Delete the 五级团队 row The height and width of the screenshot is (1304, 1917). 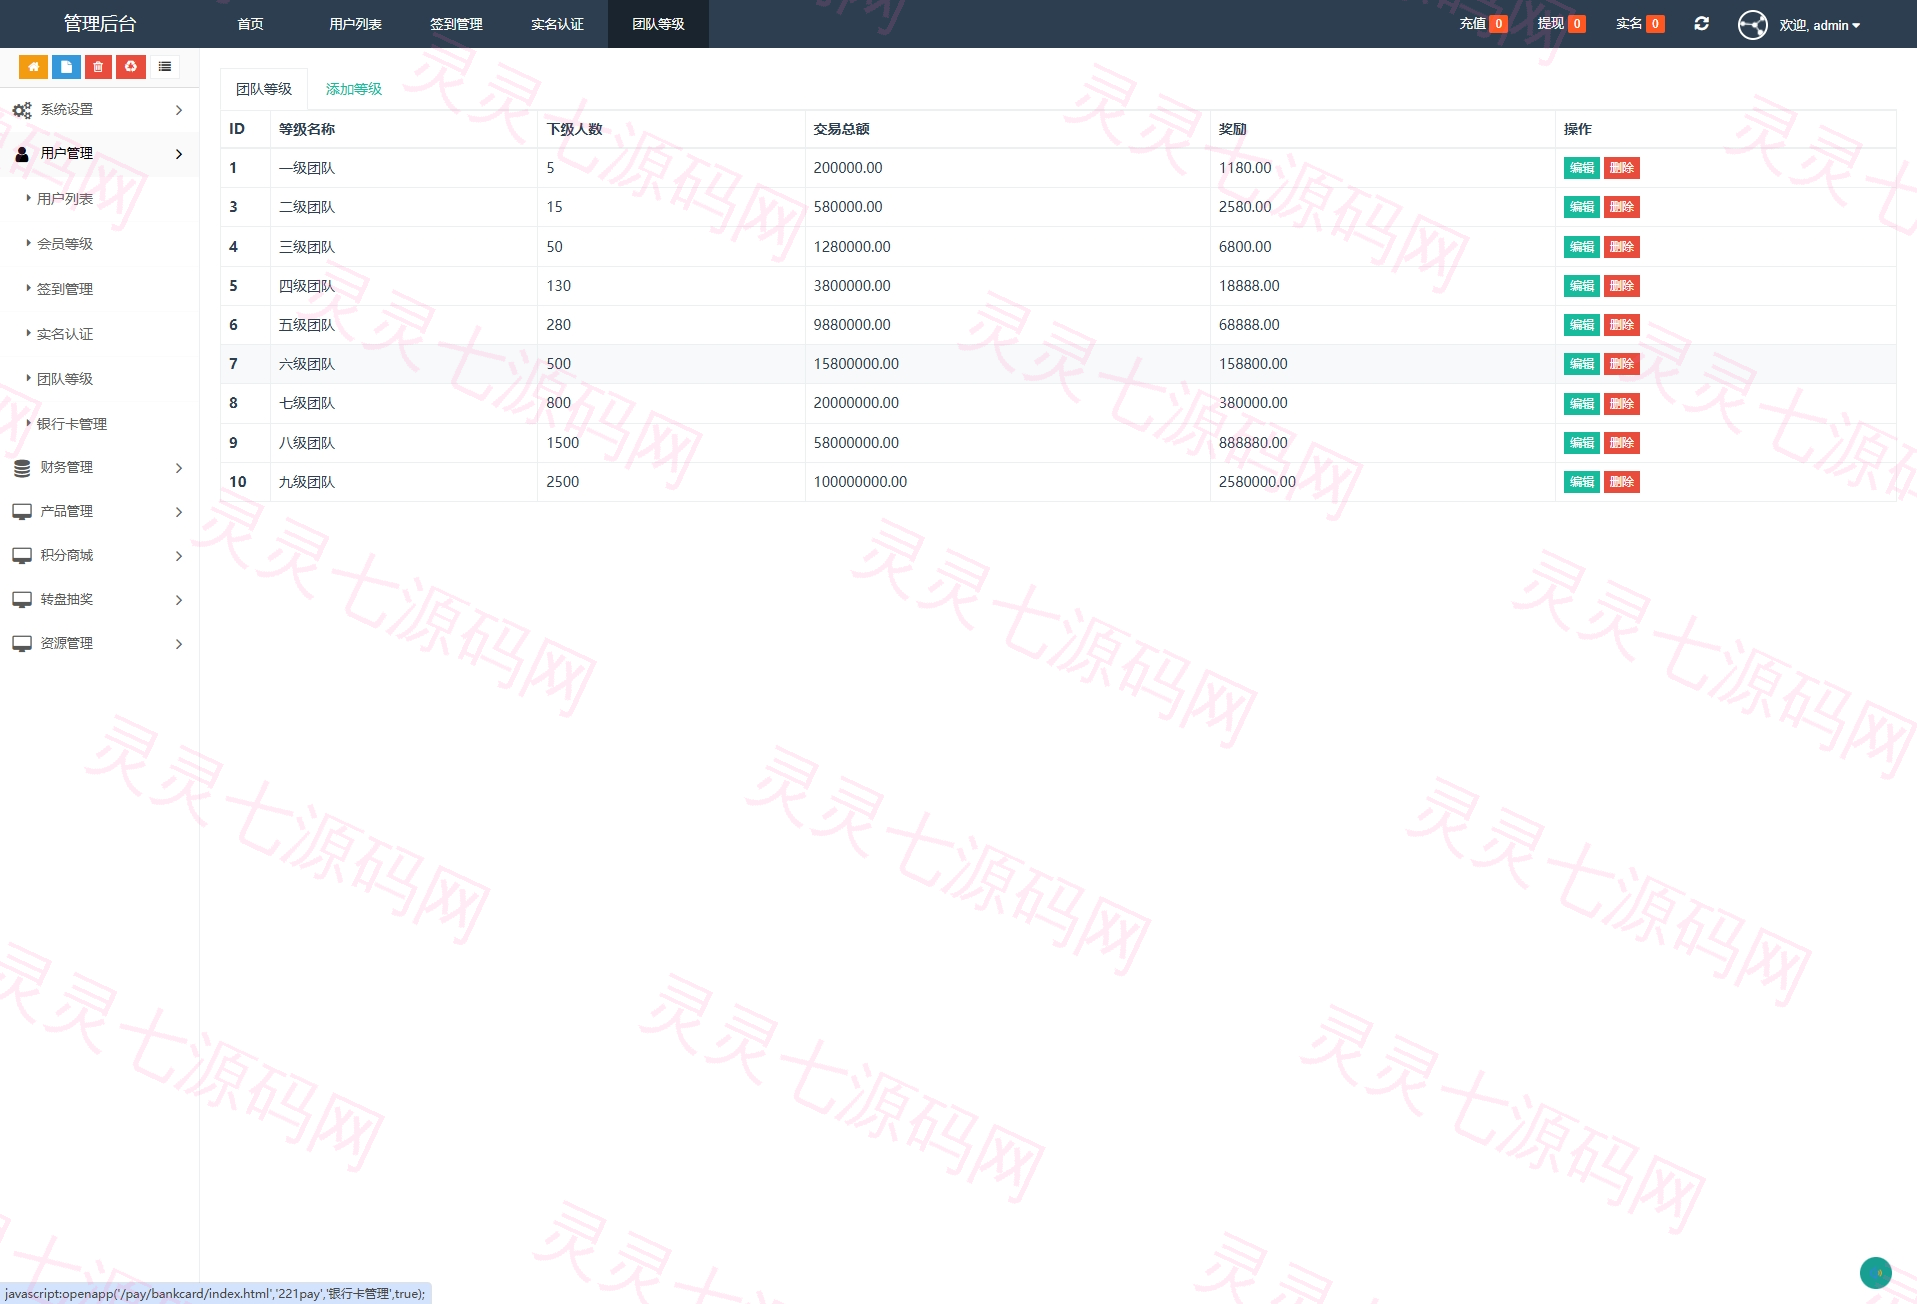[x=1622, y=325]
